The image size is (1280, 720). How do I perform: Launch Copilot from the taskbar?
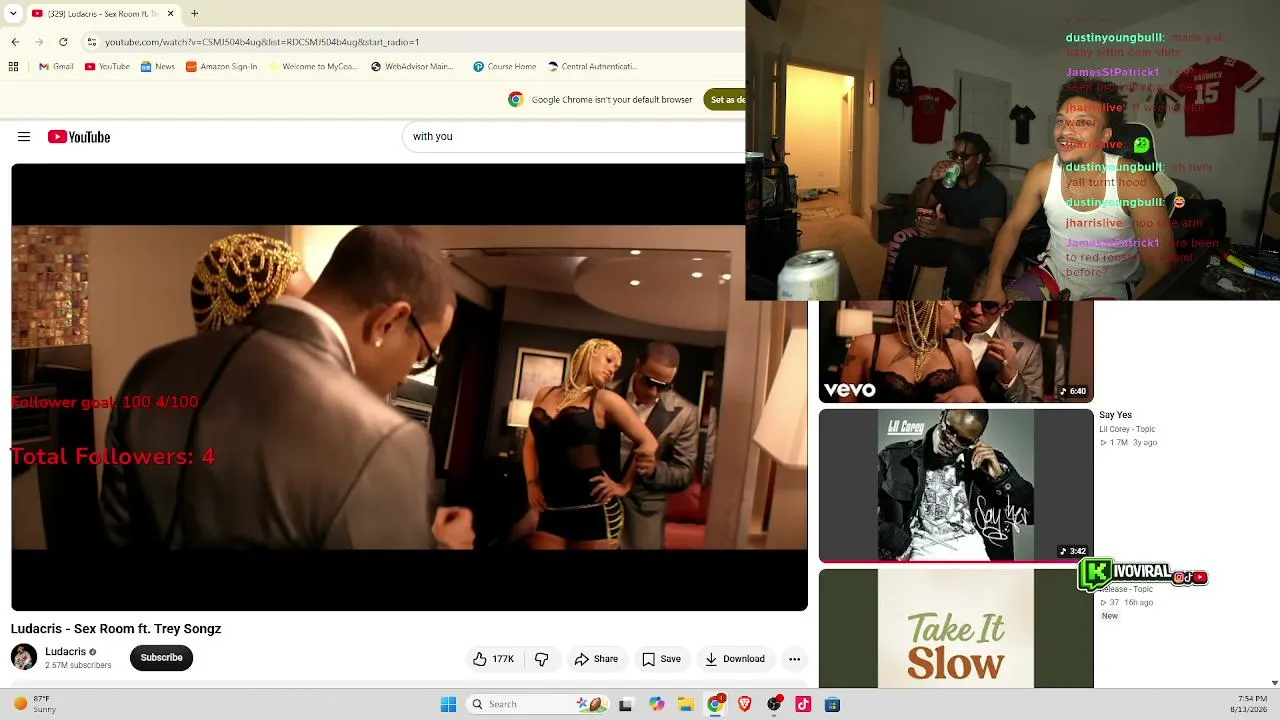point(656,704)
